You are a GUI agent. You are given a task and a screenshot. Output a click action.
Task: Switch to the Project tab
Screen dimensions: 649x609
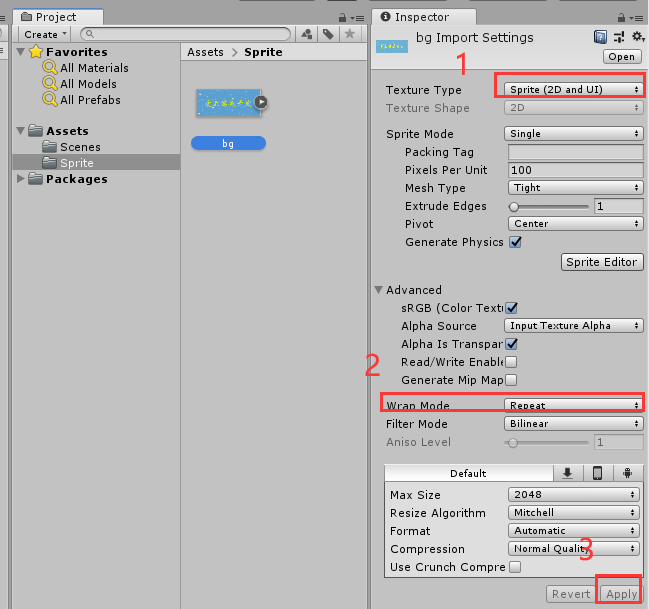58,17
